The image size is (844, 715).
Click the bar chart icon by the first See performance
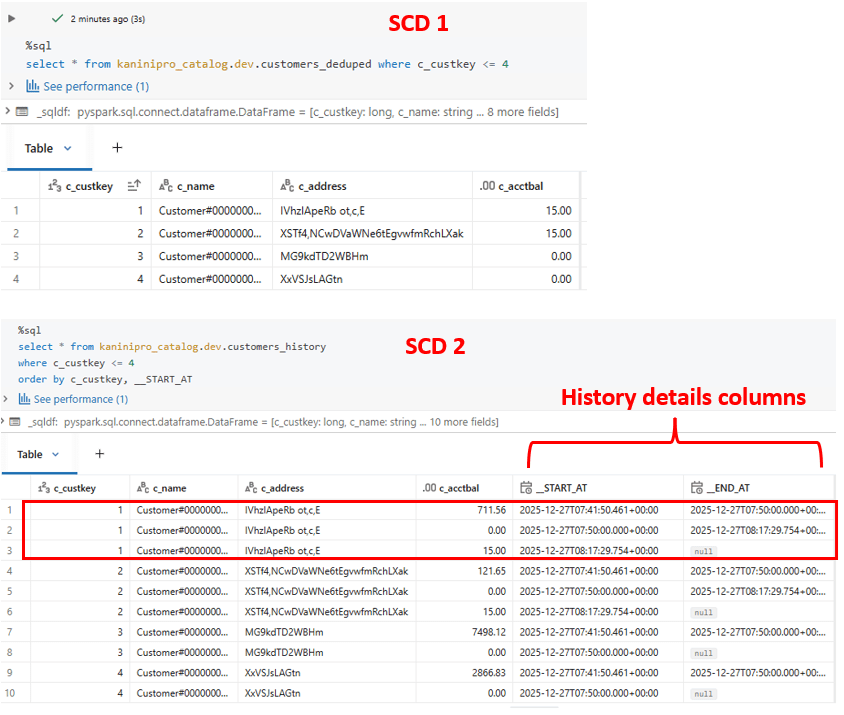pyautogui.click(x=32, y=87)
